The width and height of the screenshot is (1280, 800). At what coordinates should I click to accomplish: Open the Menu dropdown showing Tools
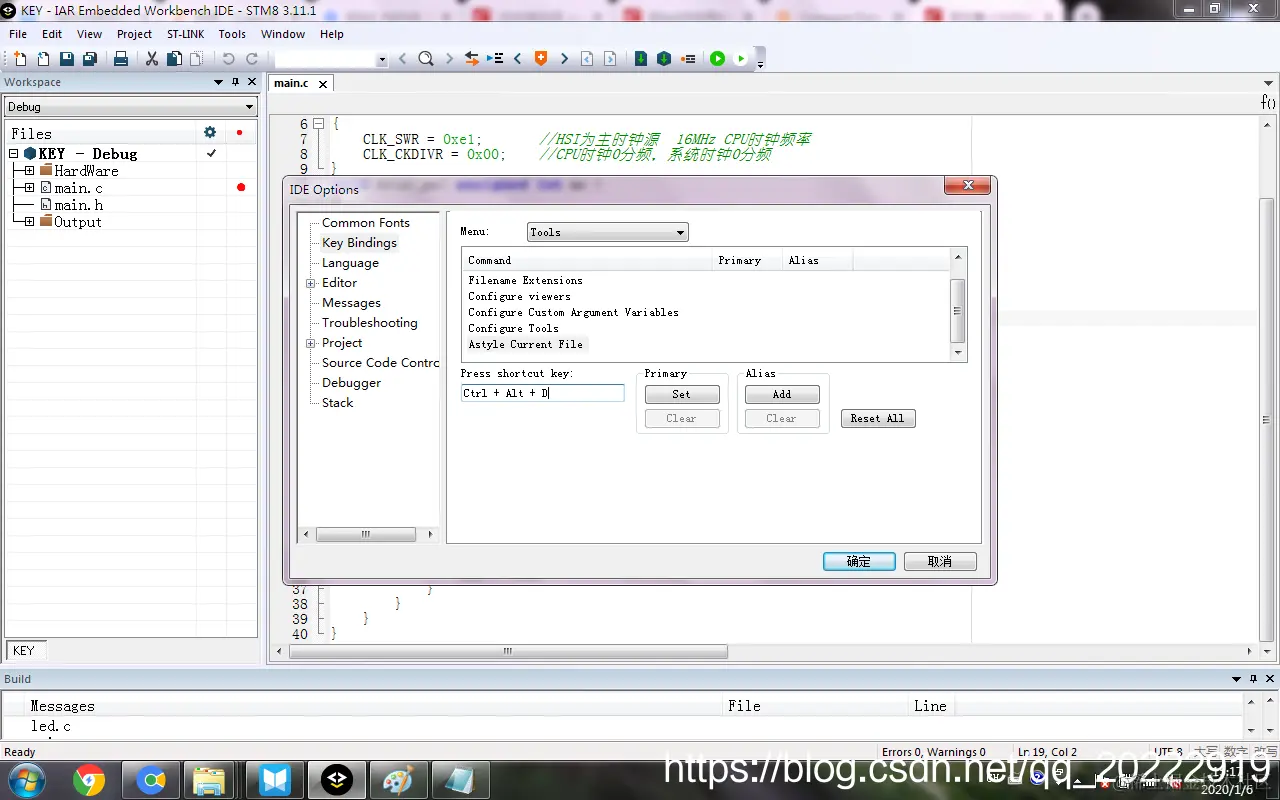[608, 232]
